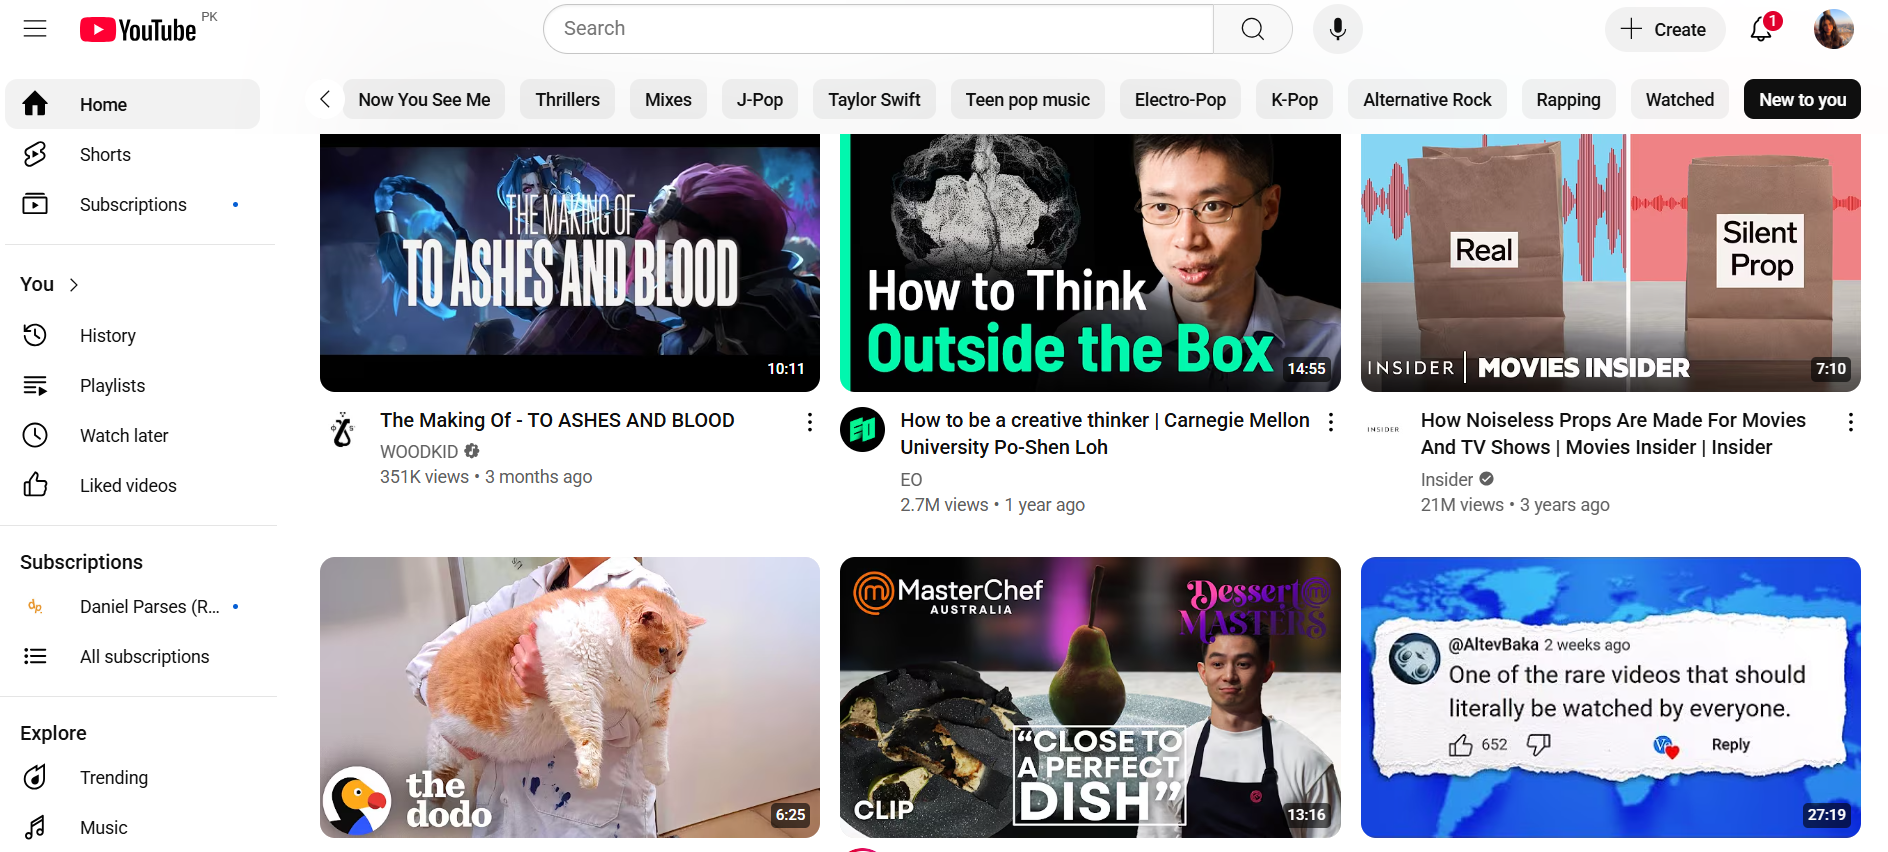Select the J-Pop chip
The height and width of the screenshot is (852, 1888).
760,99
